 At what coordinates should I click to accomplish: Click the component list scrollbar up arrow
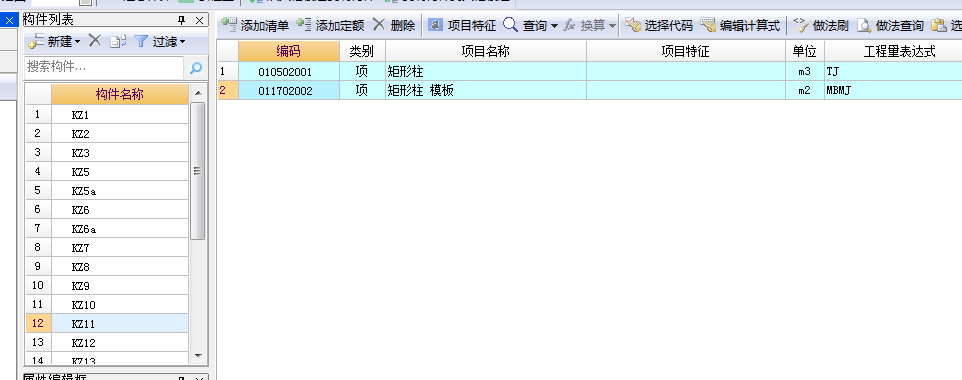(x=198, y=93)
